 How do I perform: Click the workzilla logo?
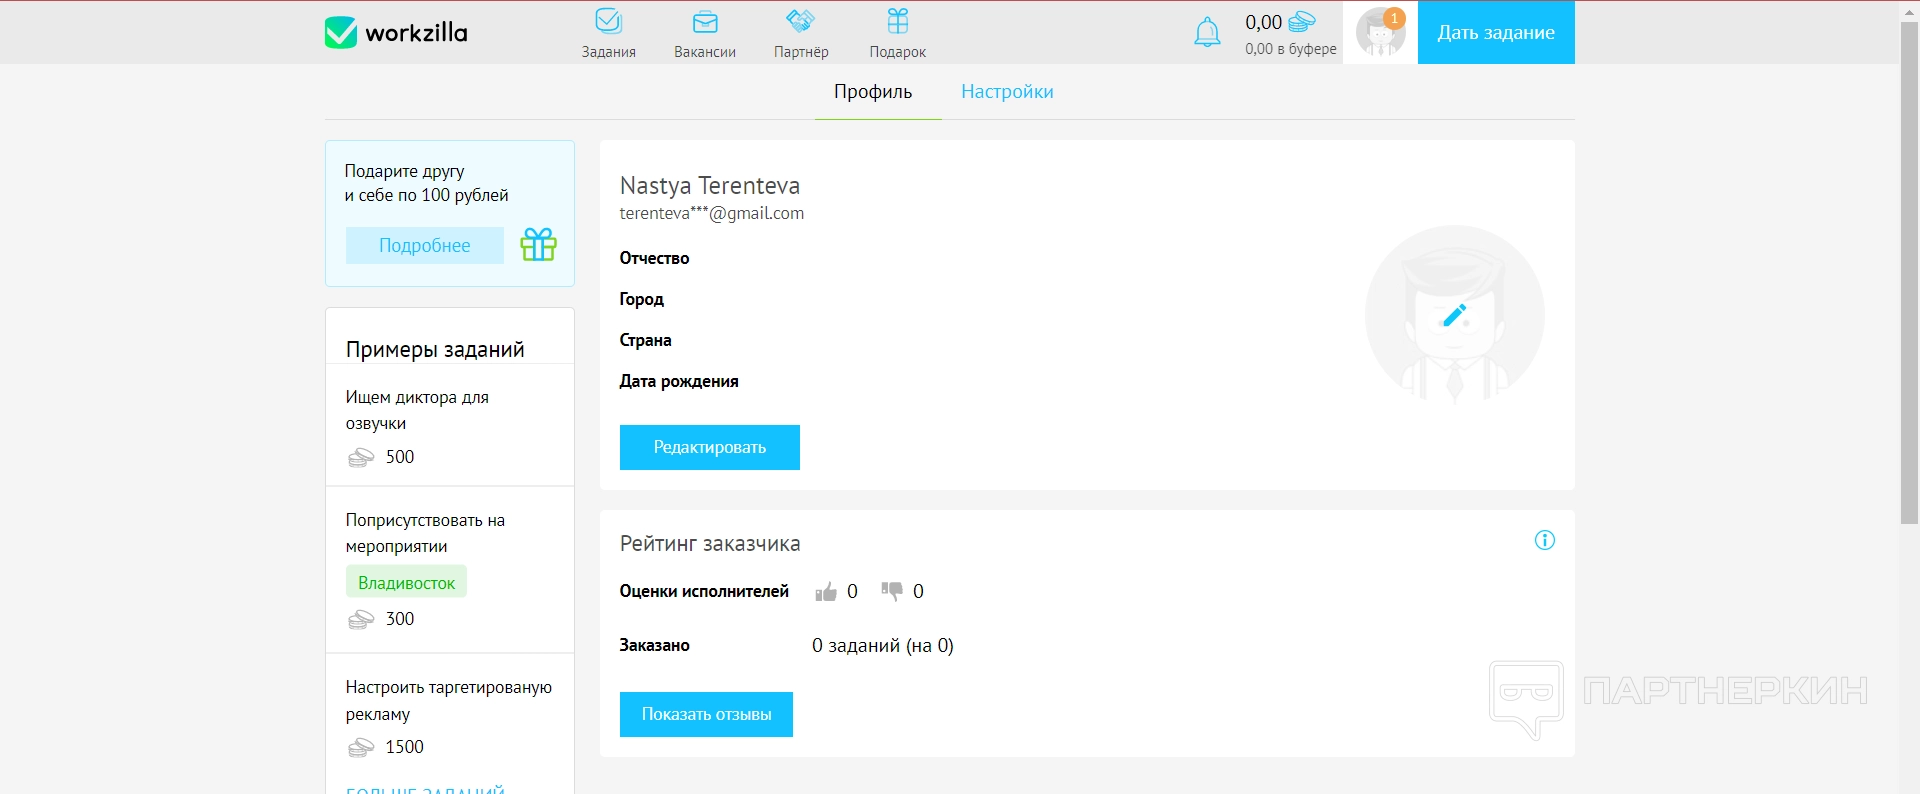[x=396, y=33]
